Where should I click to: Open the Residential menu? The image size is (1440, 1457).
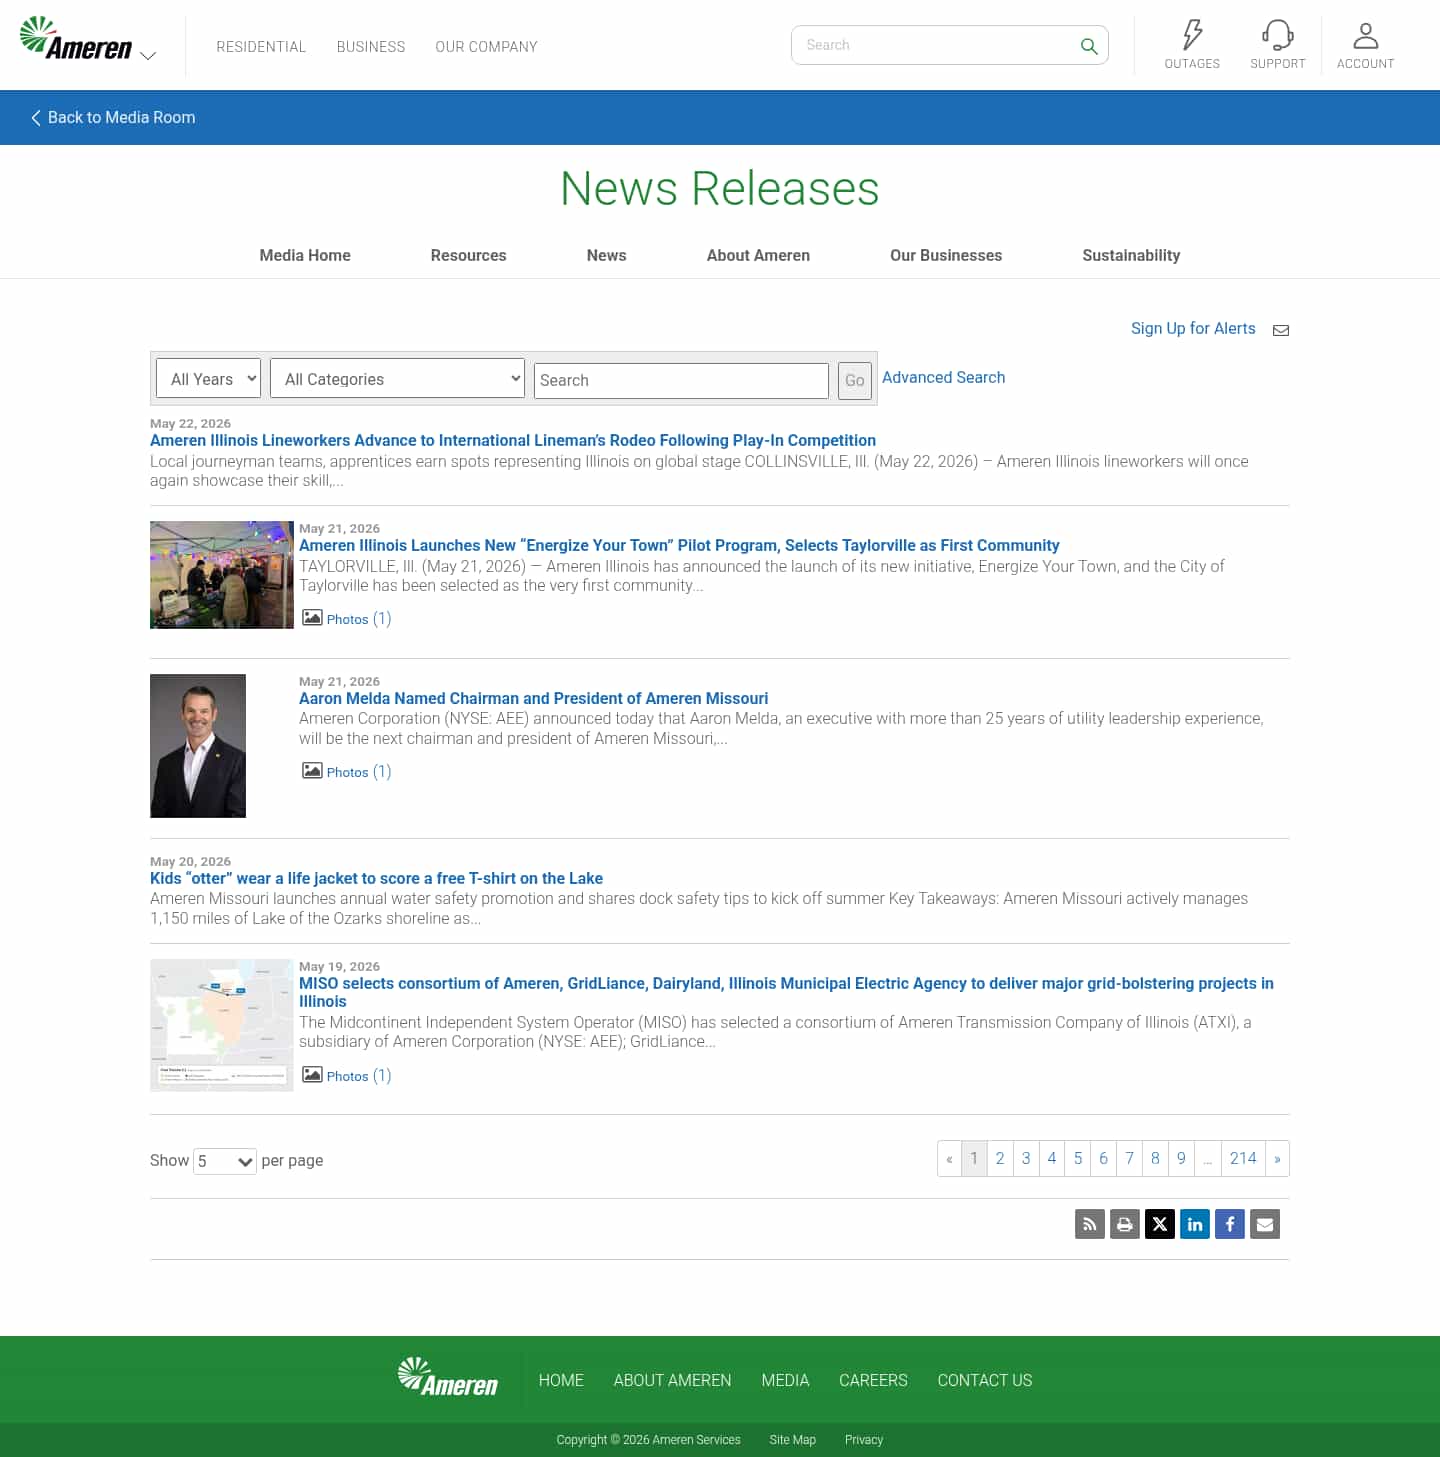(x=261, y=47)
